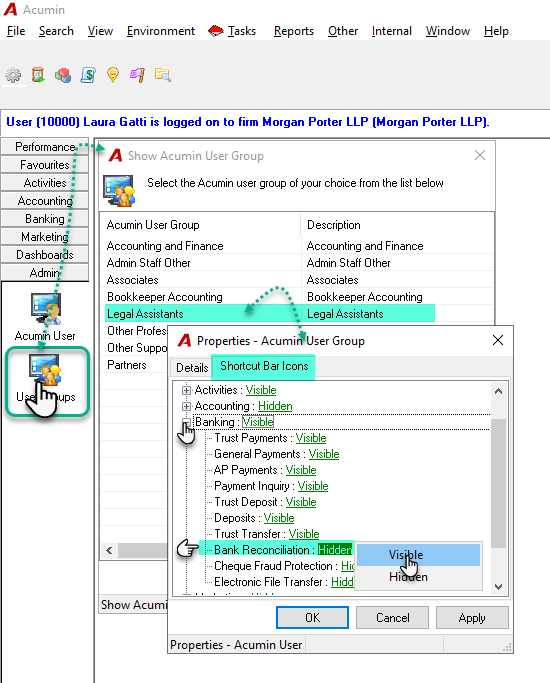Open the Marketing shortcut bar section
Image resolution: width=550 pixels, height=683 pixels.
coord(45,237)
